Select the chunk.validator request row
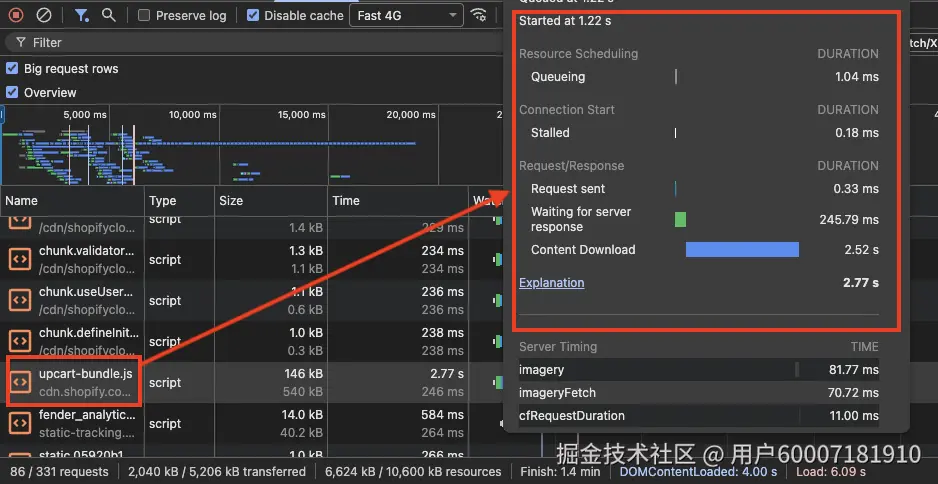Image resolution: width=938 pixels, height=484 pixels. point(251,260)
